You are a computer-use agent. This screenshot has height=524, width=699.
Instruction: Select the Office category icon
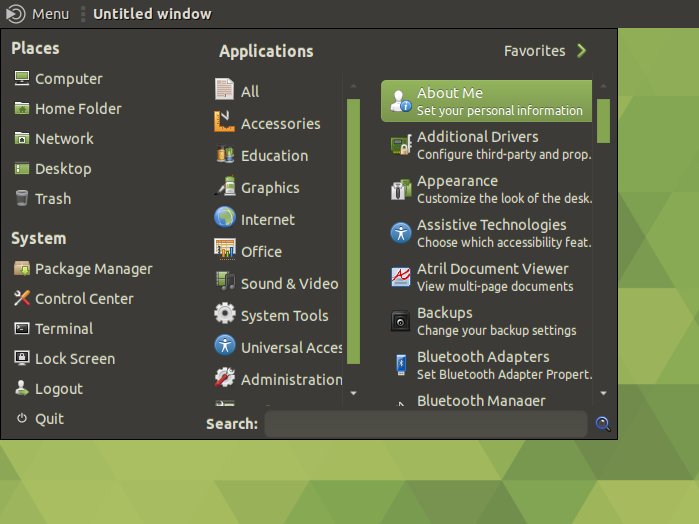click(225, 249)
